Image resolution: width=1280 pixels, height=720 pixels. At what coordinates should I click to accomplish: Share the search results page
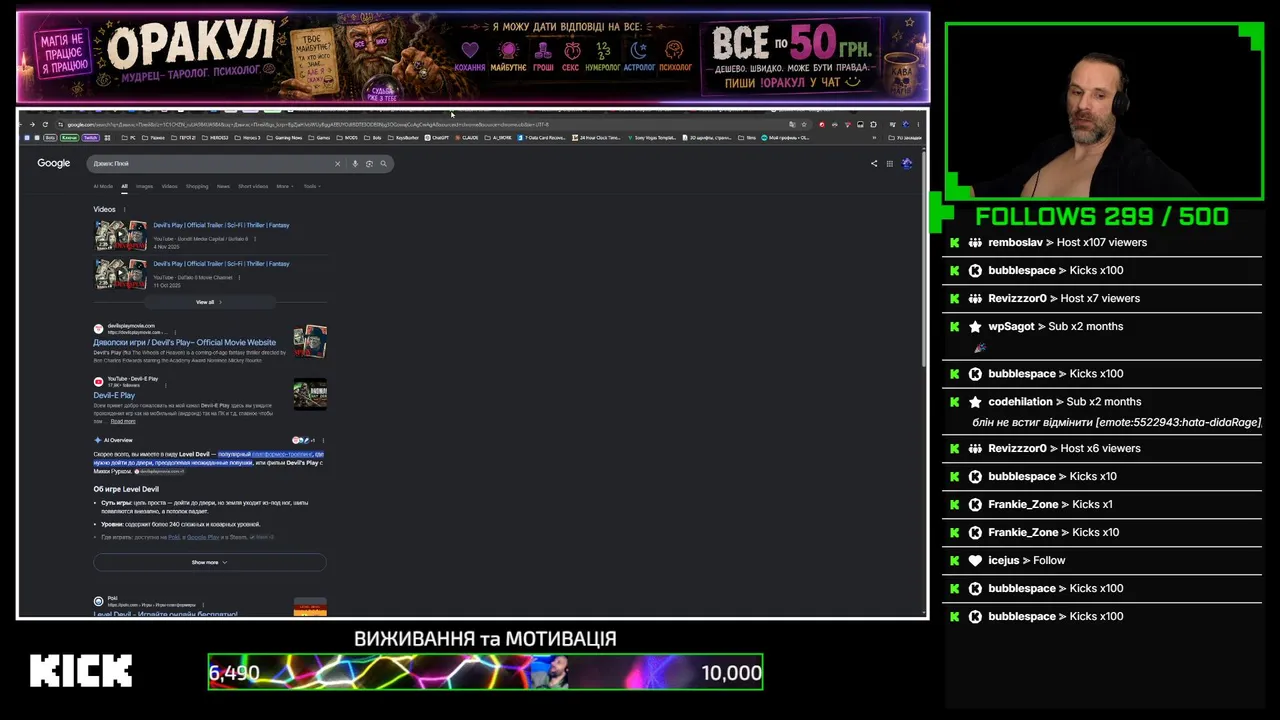point(874,163)
